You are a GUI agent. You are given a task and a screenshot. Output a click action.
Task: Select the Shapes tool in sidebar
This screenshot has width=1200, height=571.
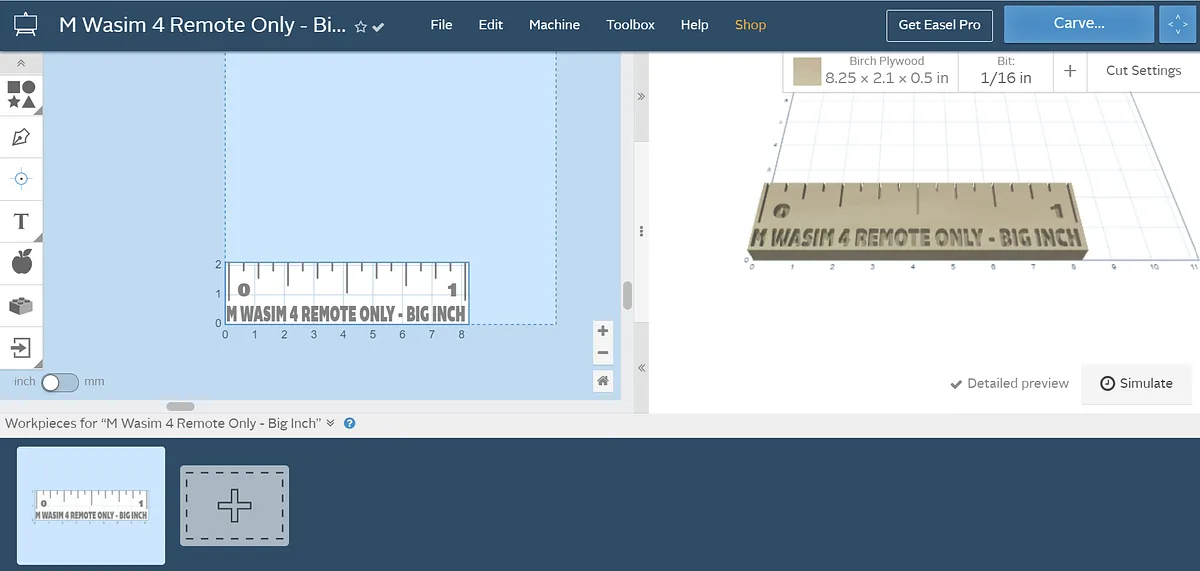(21, 95)
